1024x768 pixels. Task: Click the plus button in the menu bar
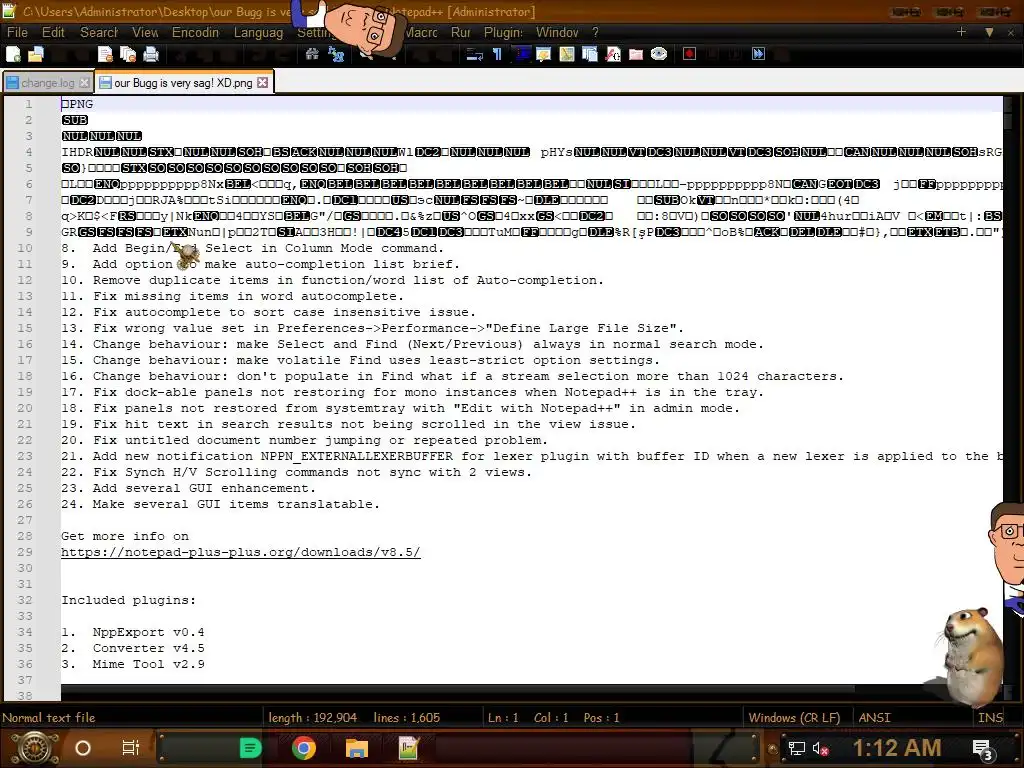(x=961, y=31)
